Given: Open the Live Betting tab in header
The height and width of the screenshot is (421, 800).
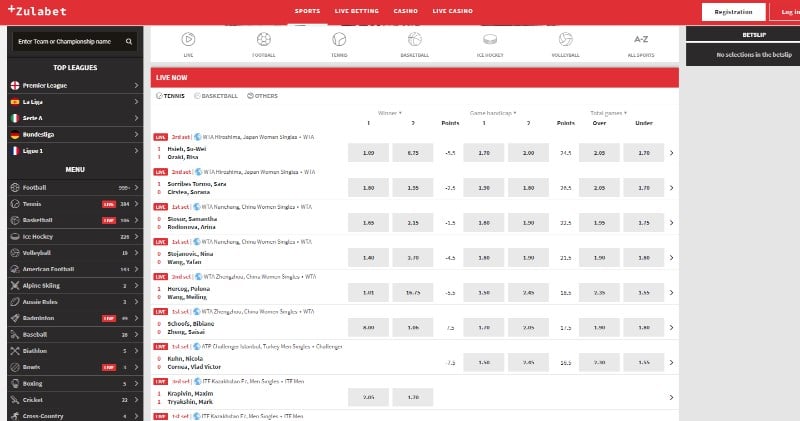Looking at the screenshot, I should [x=357, y=11].
